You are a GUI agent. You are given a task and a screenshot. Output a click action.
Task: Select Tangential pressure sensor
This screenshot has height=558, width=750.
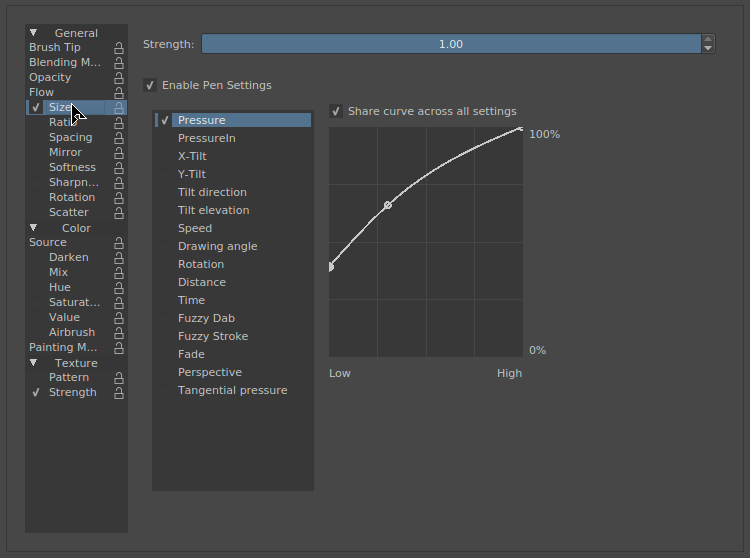[x=233, y=390]
